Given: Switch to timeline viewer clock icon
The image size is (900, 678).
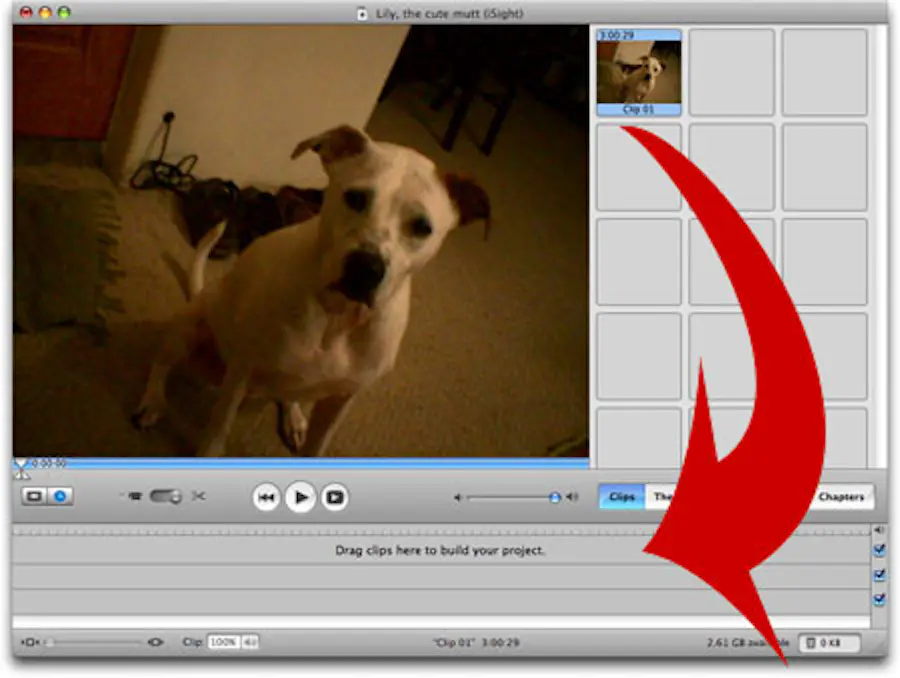Looking at the screenshot, I should pyautogui.click(x=59, y=495).
